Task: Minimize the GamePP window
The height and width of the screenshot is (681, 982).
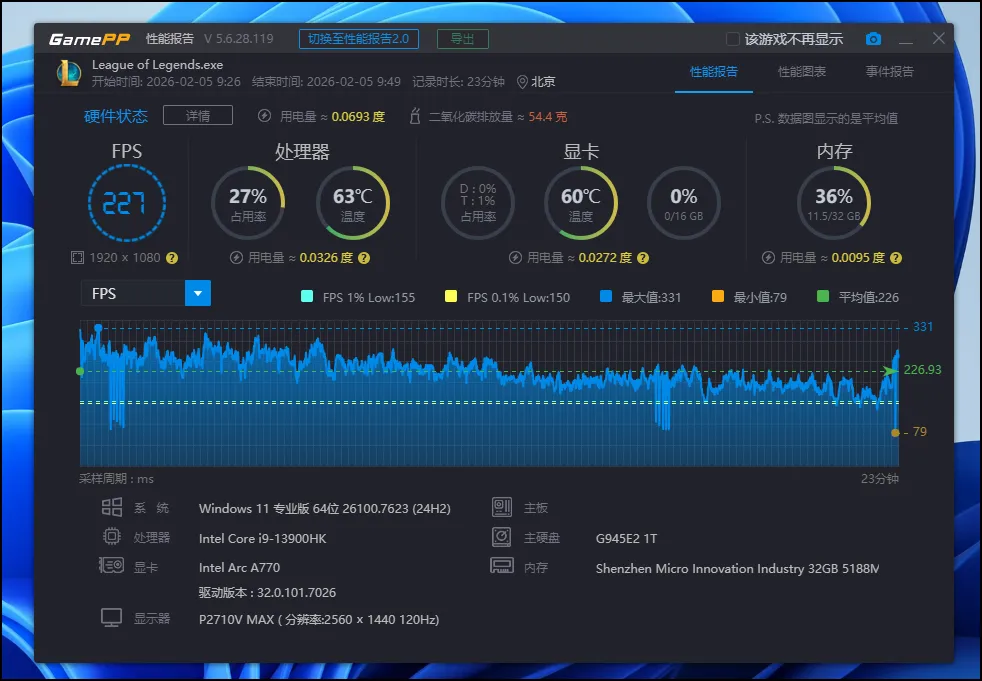Action: pyautogui.click(x=906, y=40)
